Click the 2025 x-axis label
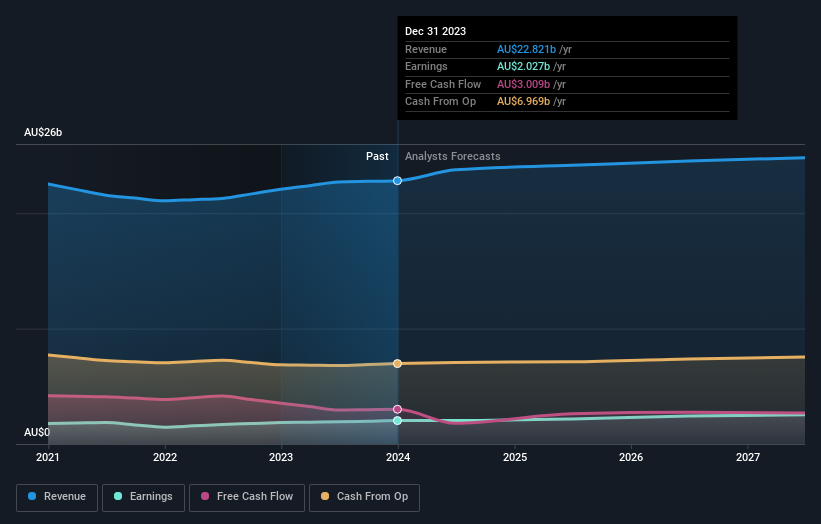 [x=515, y=457]
